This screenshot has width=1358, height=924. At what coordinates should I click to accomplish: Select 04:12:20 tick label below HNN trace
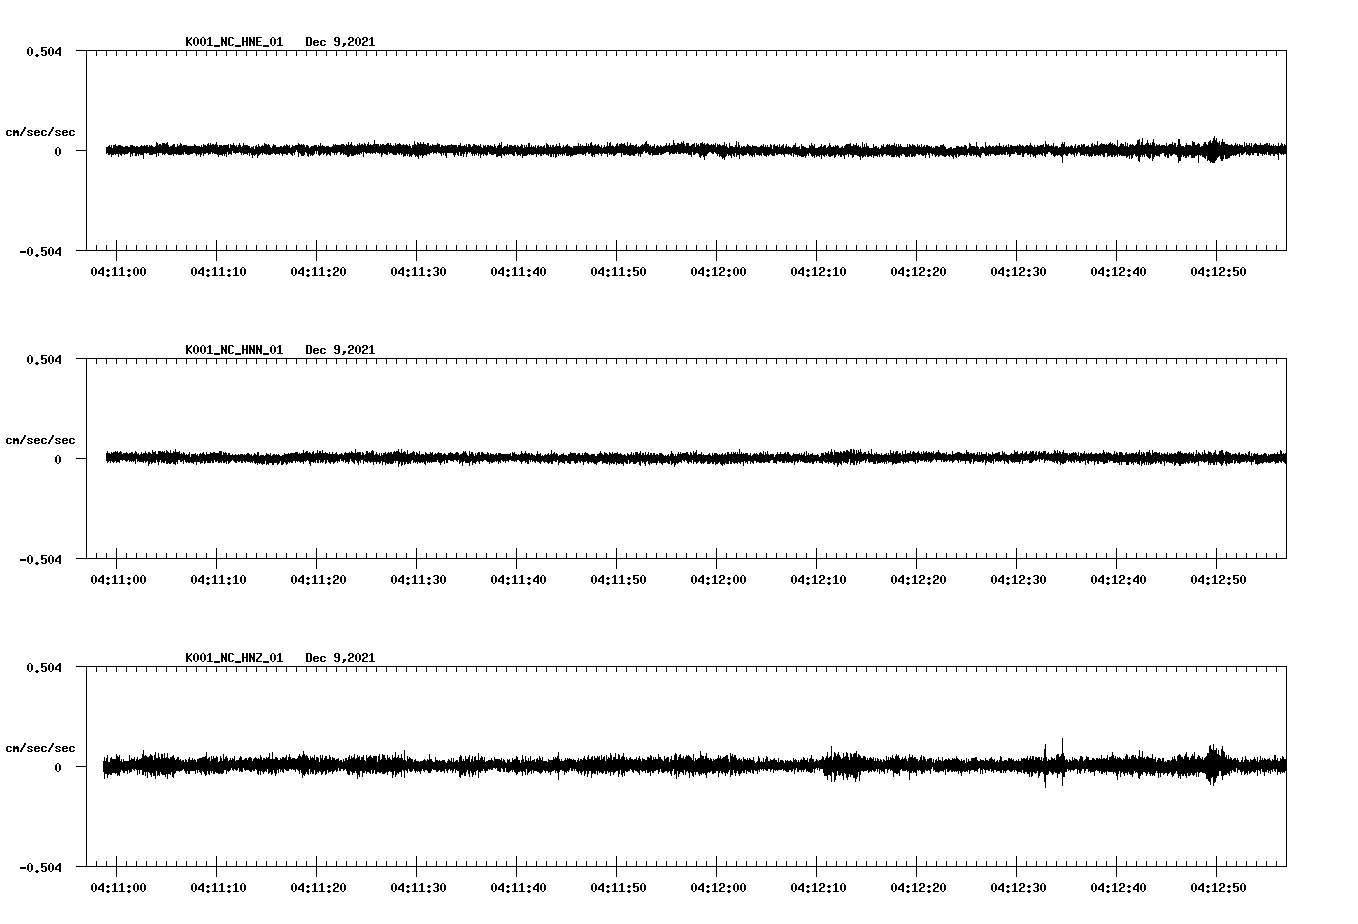point(918,580)
